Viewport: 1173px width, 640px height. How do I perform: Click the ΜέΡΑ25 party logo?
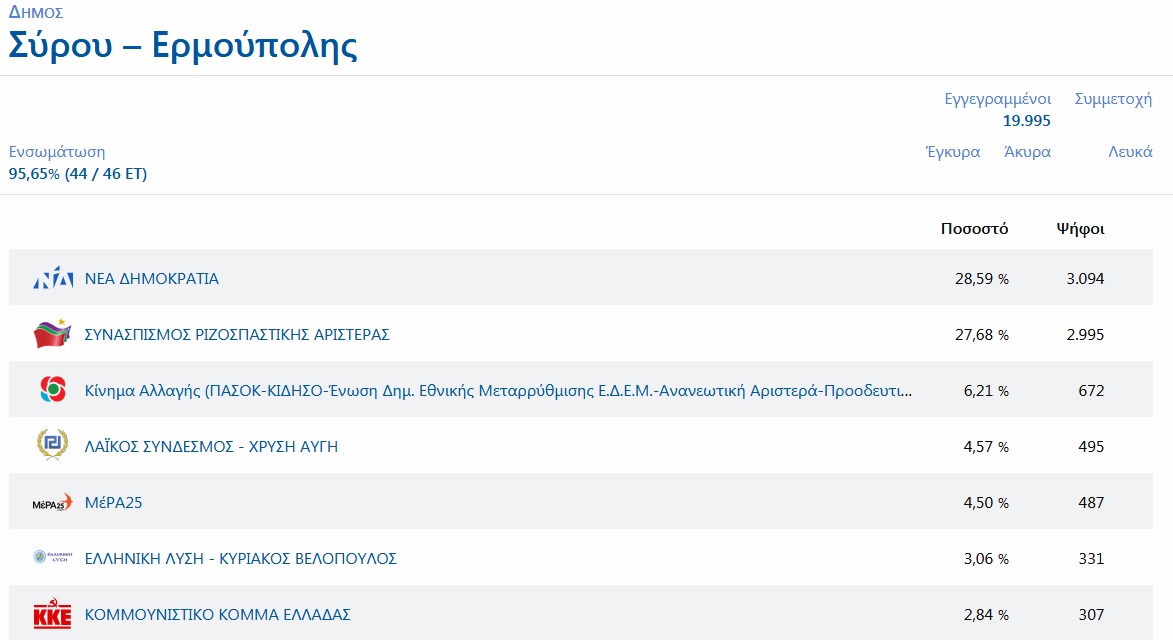tap(52, 502)
